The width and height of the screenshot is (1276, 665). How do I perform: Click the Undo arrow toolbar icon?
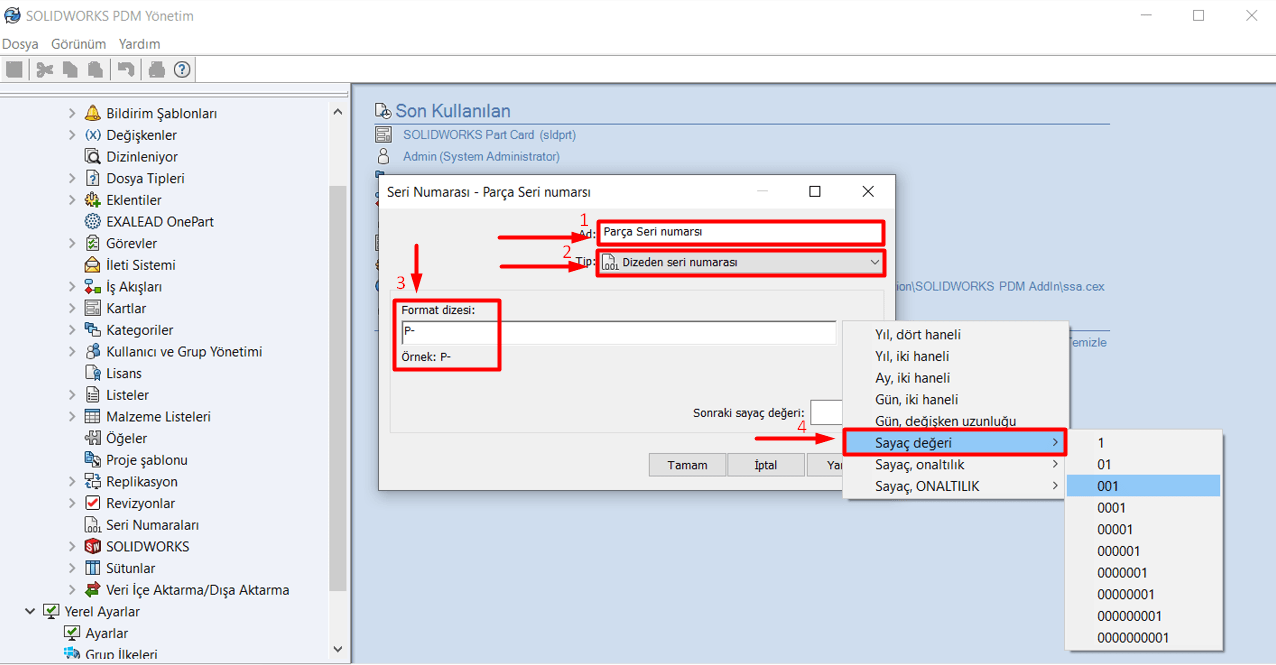click(126, 70)
